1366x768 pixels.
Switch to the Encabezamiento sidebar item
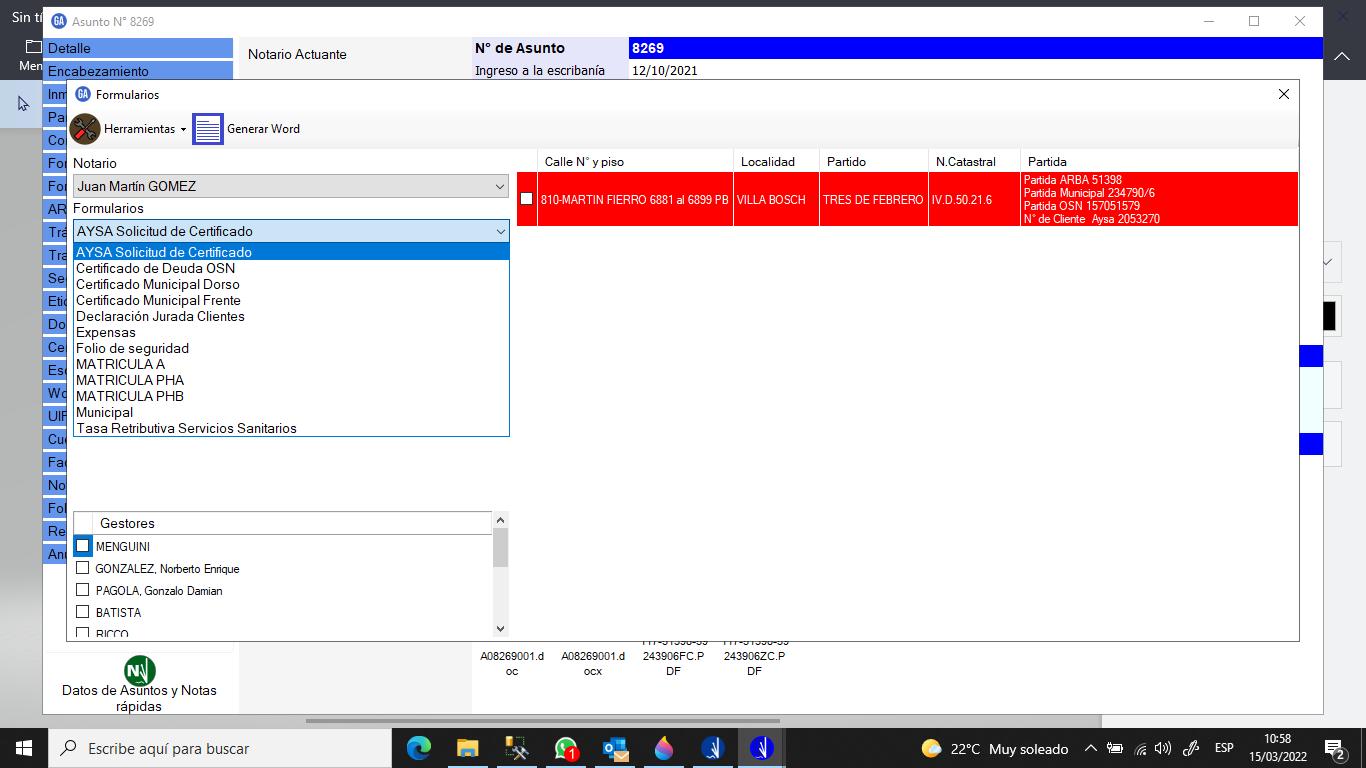(x=98, y=71)
